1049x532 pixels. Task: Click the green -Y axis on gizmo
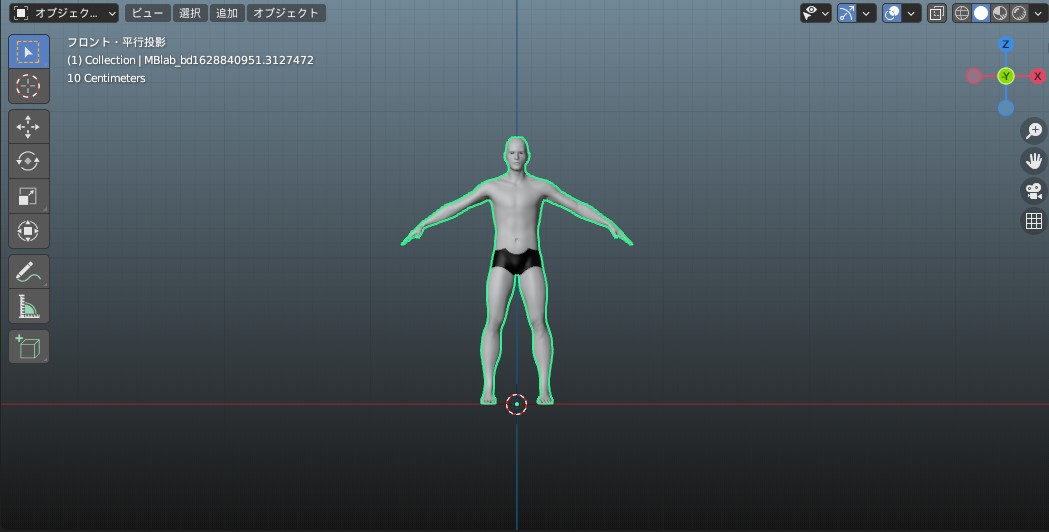coord(1006,76)
